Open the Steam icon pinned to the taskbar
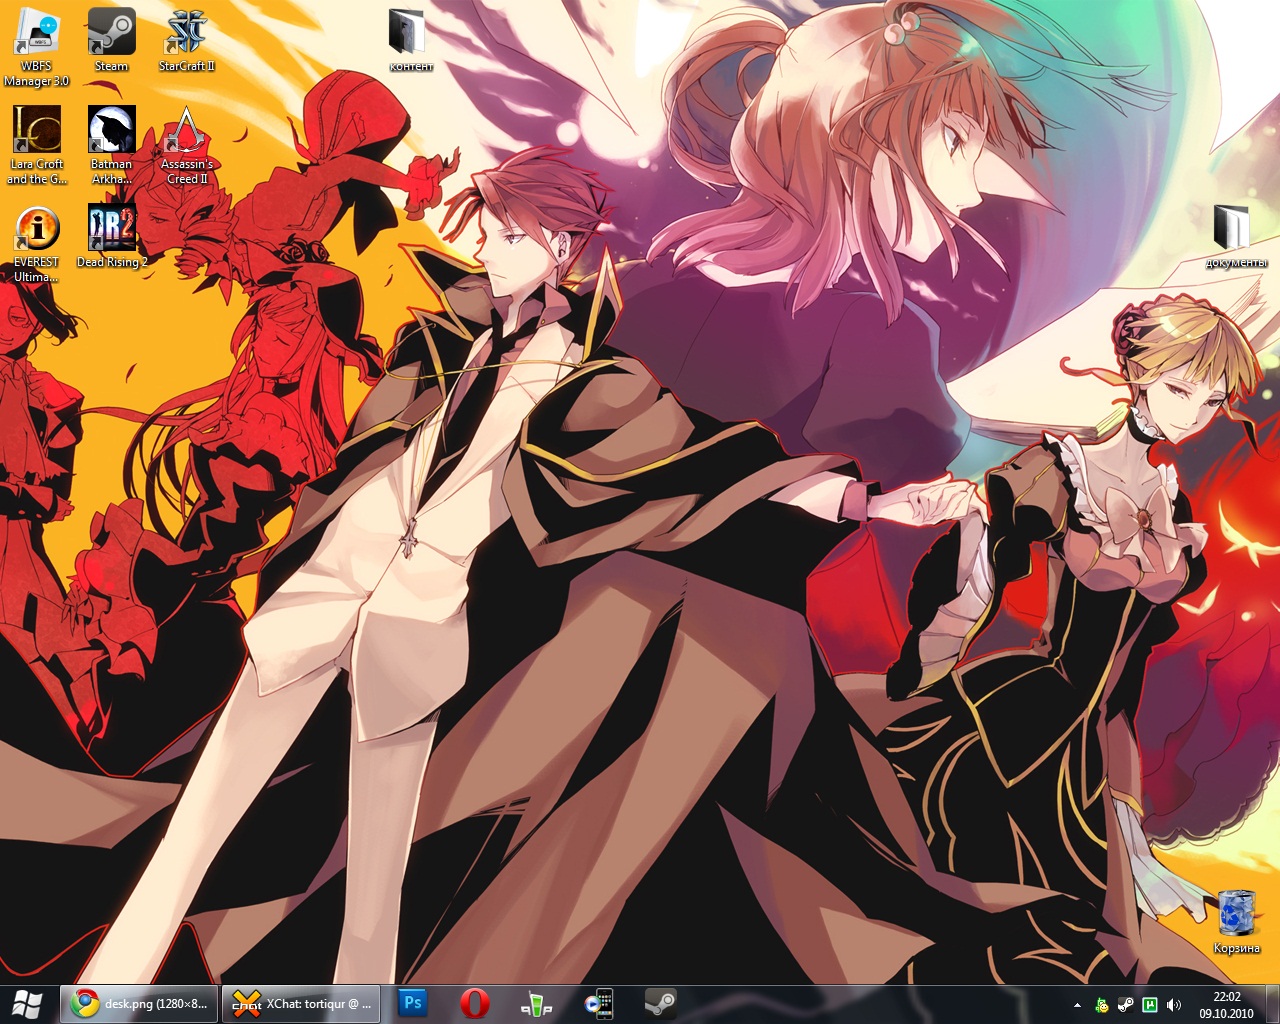This screenshot has height=1024, width=1280. [660, 1003]
